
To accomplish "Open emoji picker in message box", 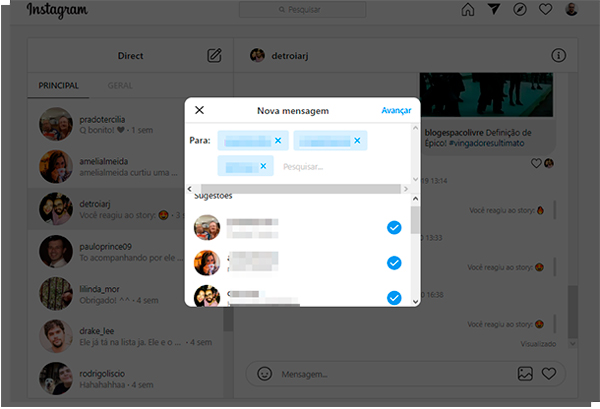I will point(264,373).
